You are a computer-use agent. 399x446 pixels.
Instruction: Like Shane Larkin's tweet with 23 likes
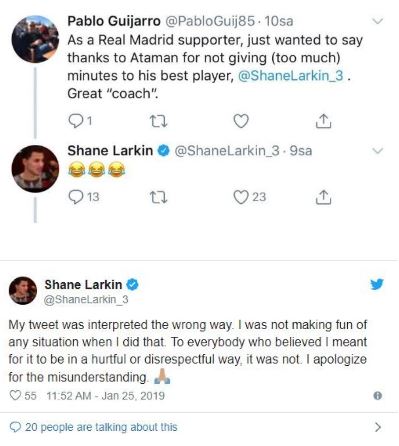tap(240, 197)
